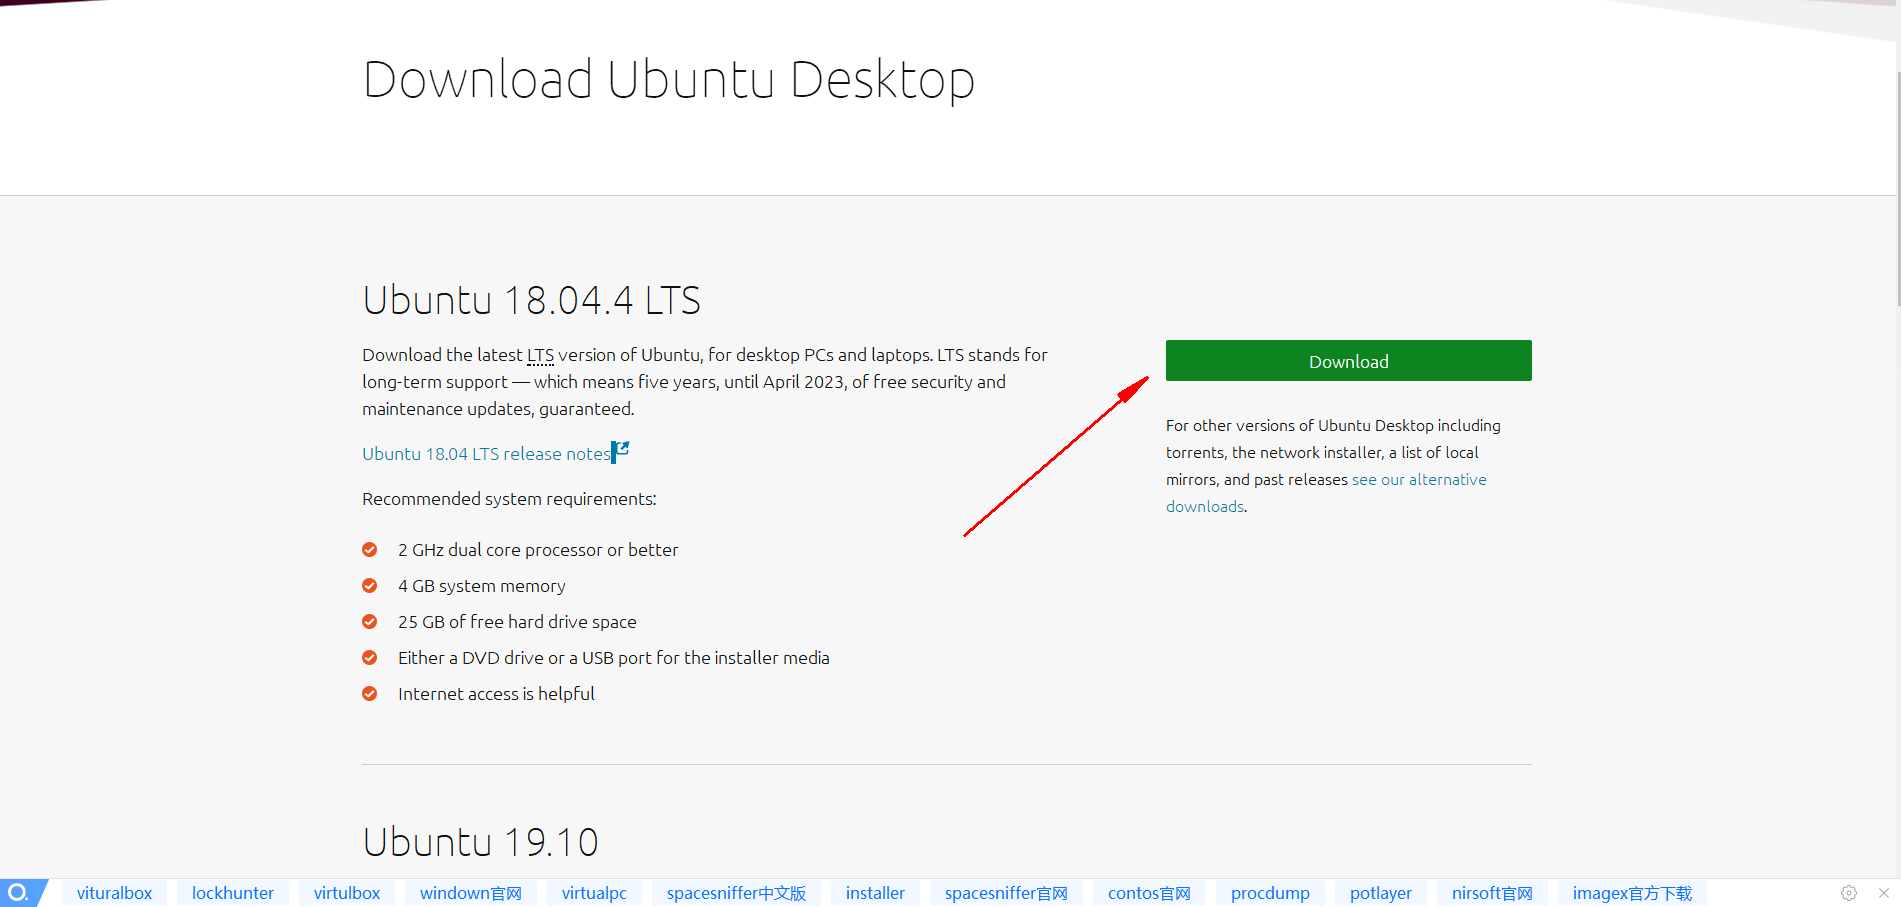Select the installer search suggestion
The height and width of the screenshot is (907, 1901).
tap(875, 893)
